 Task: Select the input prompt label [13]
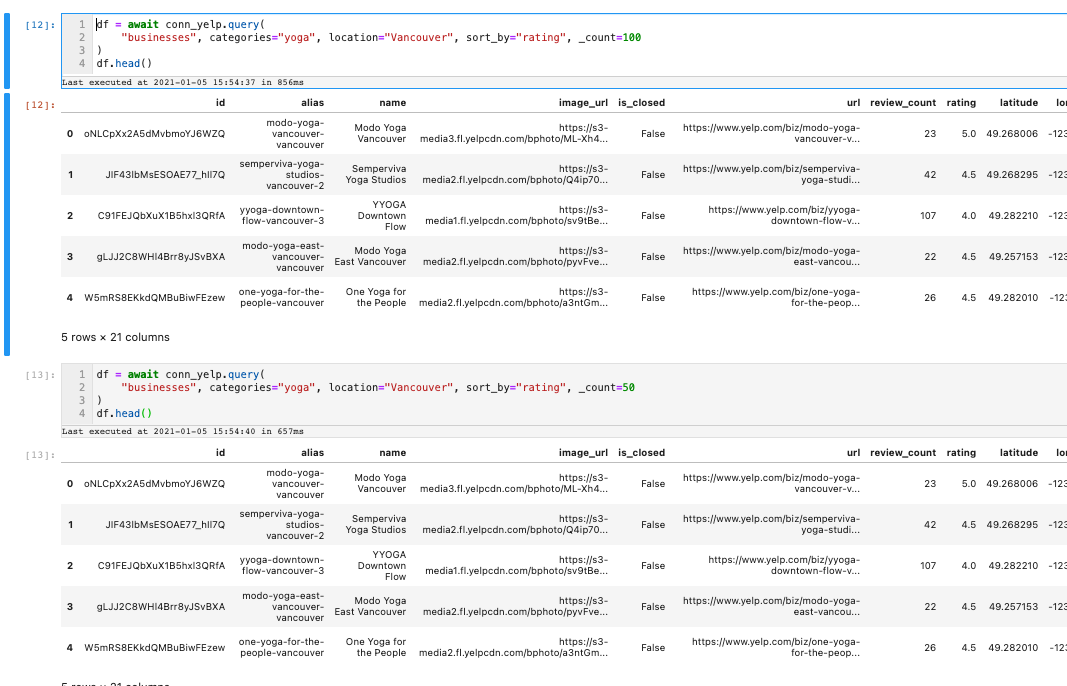[40, 375]
